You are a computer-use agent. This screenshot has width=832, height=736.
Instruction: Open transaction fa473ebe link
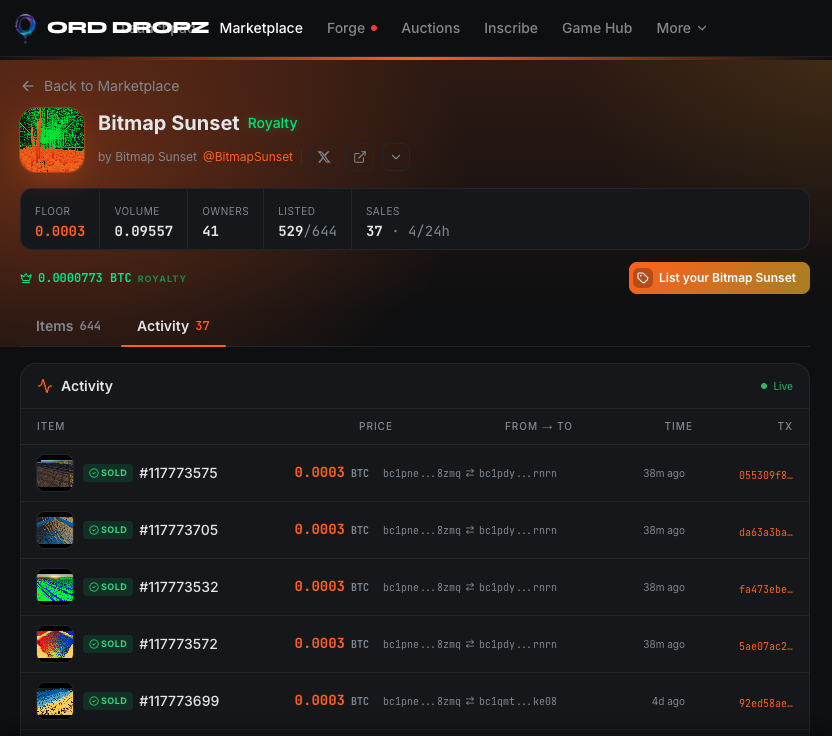(x=766, y=589)
